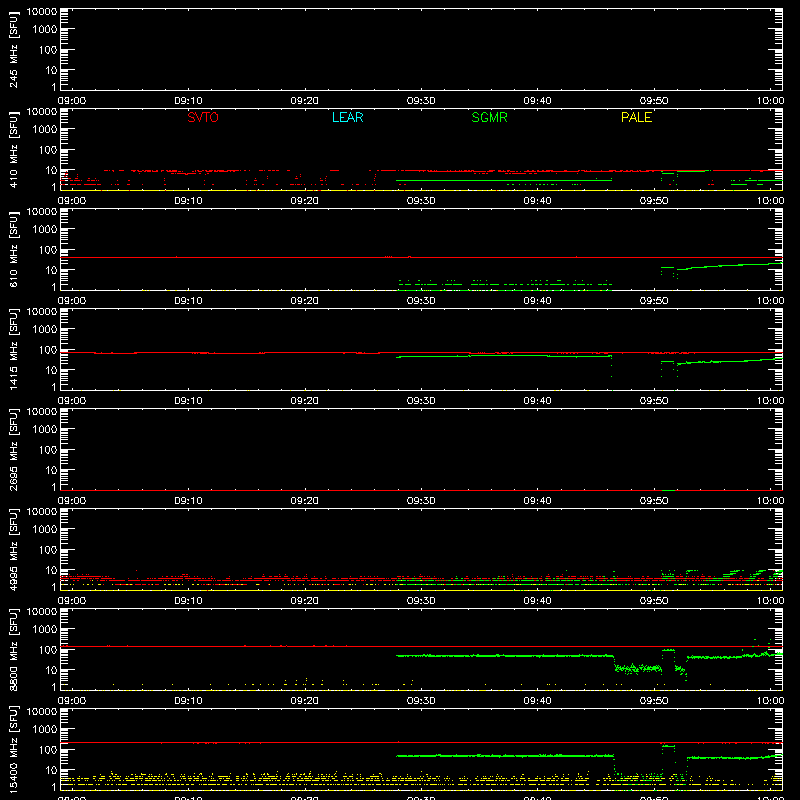The width and height of the screenshot is (800, 800).
Task: Select the '4995 MHz [SFU]' axis title
Action: (13, 549)
